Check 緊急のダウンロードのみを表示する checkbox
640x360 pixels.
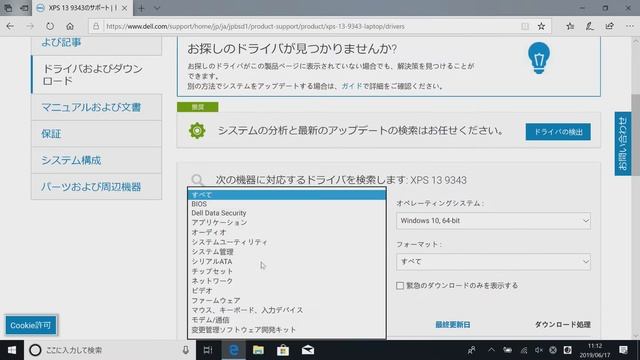point(400,286)
